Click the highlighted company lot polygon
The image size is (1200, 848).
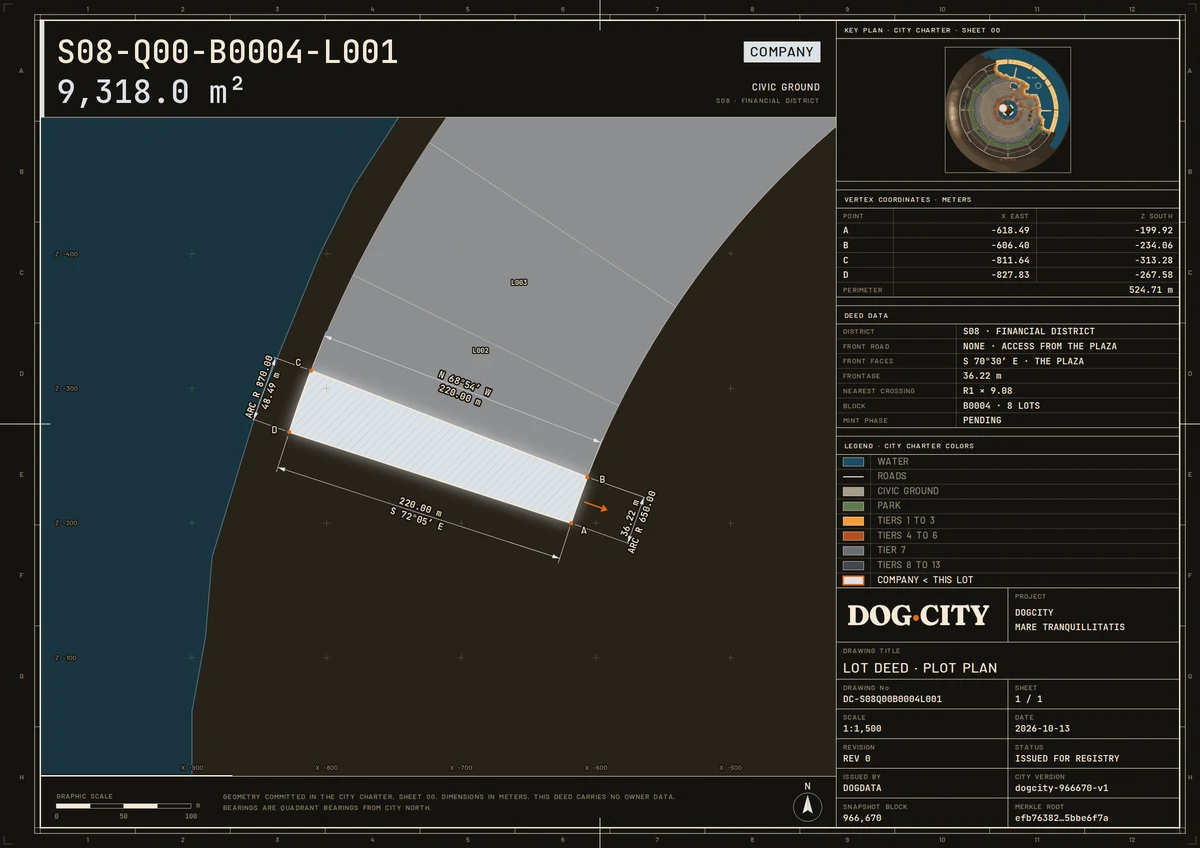tap(437, 446)
